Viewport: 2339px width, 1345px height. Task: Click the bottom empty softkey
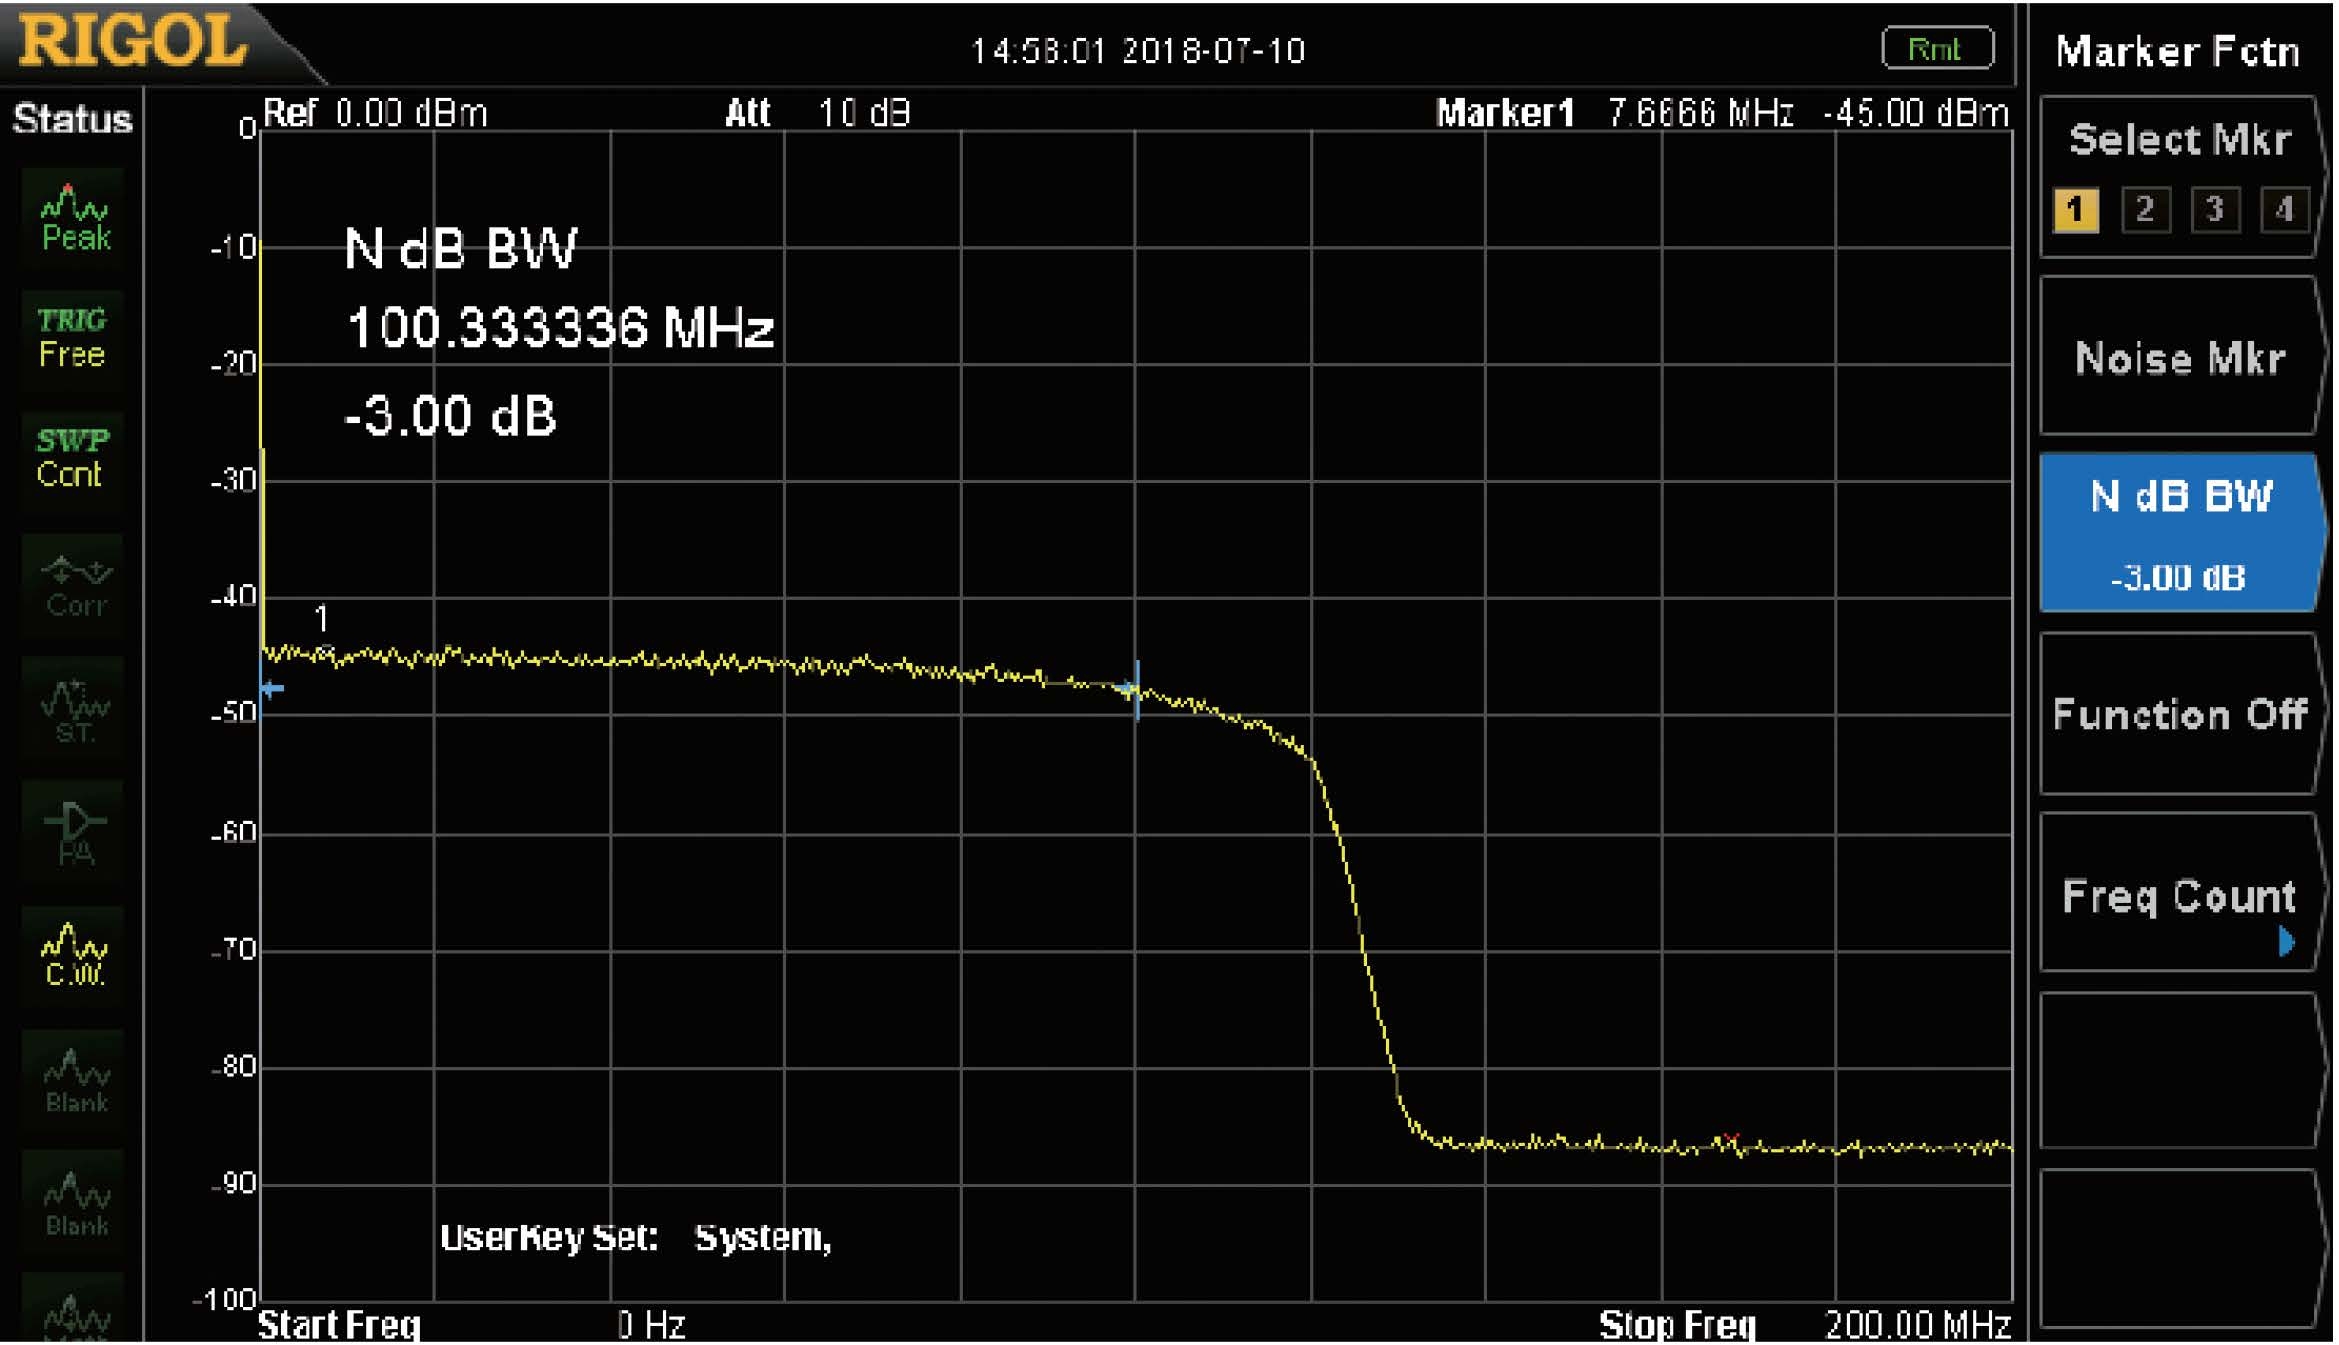pos(2180,1248)
